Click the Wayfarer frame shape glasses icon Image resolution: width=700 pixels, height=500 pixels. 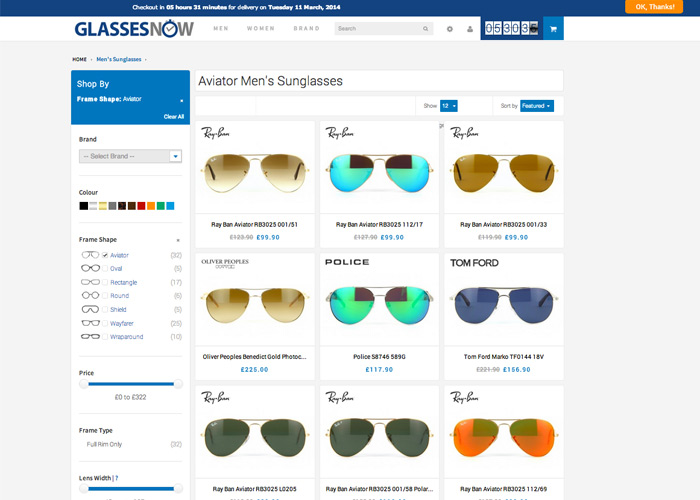90,323
